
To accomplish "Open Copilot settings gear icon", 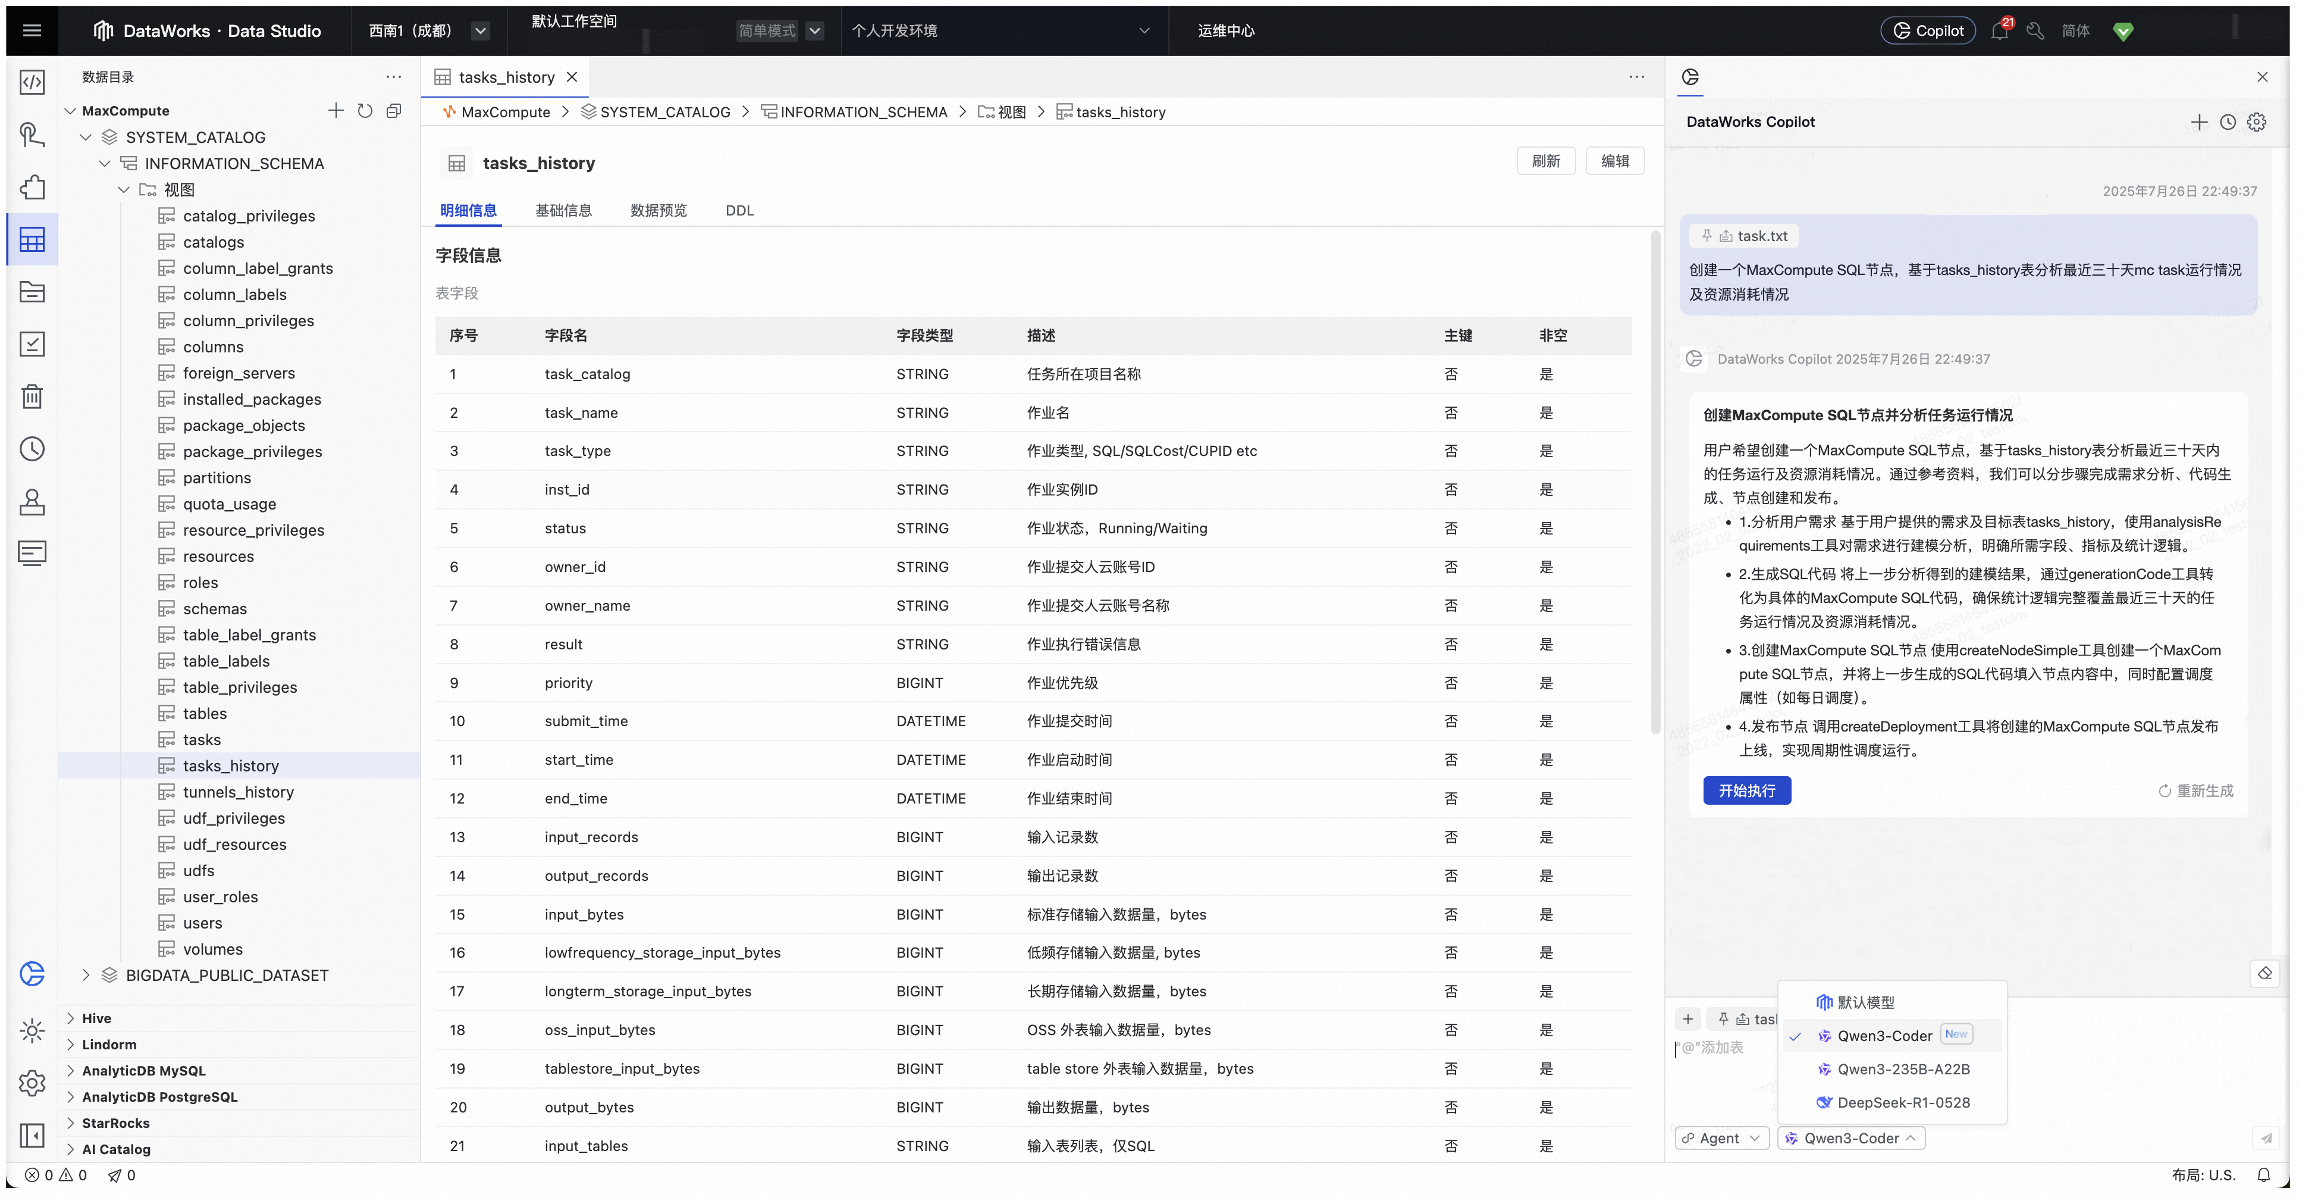I will point(2256,122).
